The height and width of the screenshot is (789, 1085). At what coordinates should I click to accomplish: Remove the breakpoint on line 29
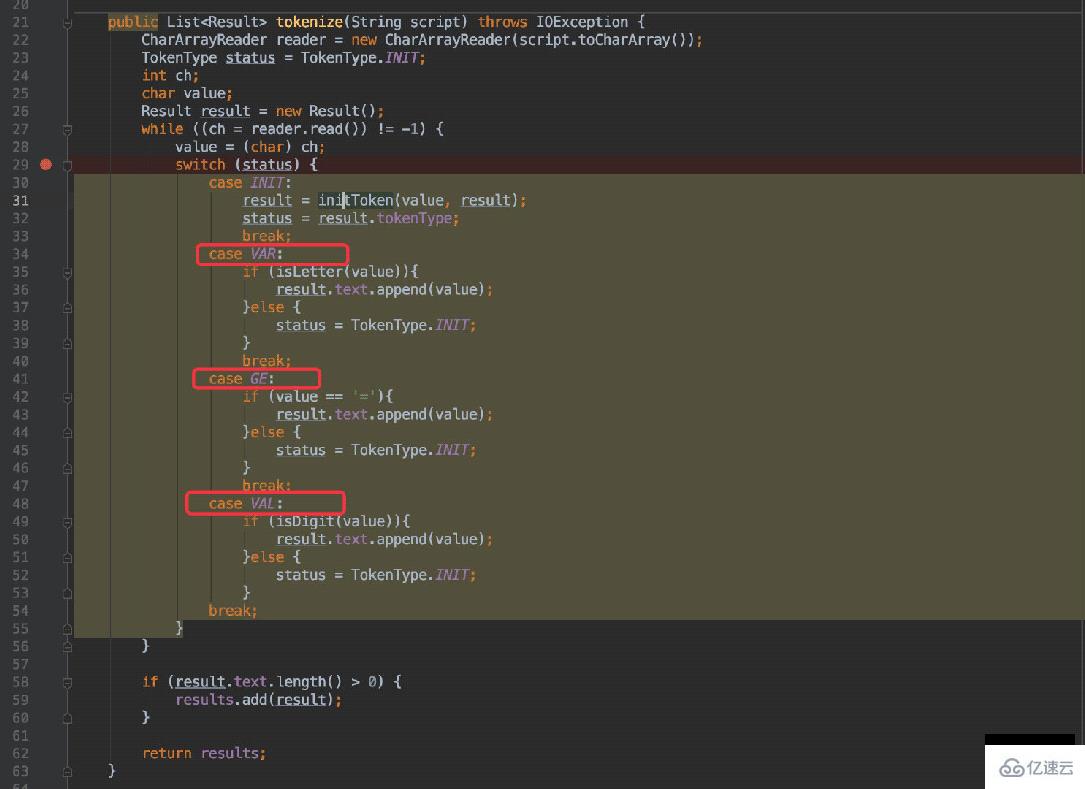(x=46, y=165)
